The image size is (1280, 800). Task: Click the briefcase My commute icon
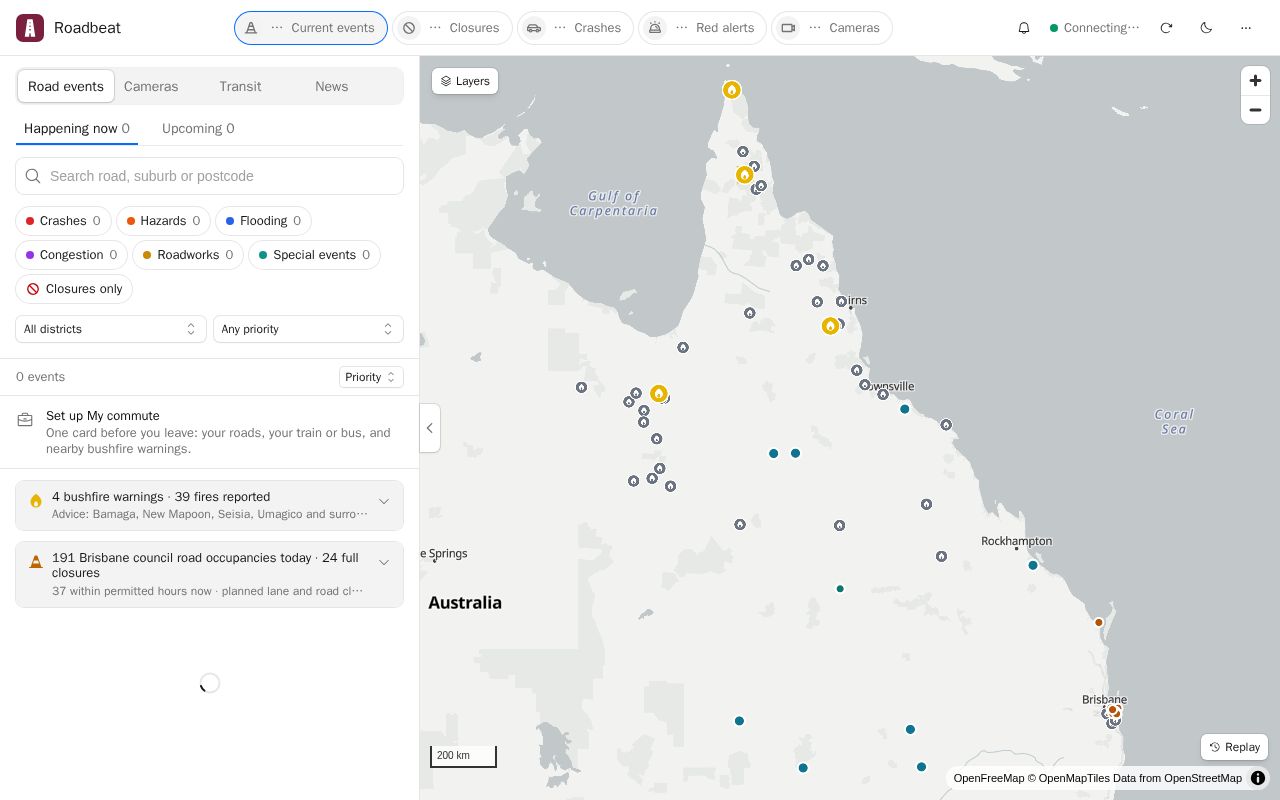[x=26, y=420]
